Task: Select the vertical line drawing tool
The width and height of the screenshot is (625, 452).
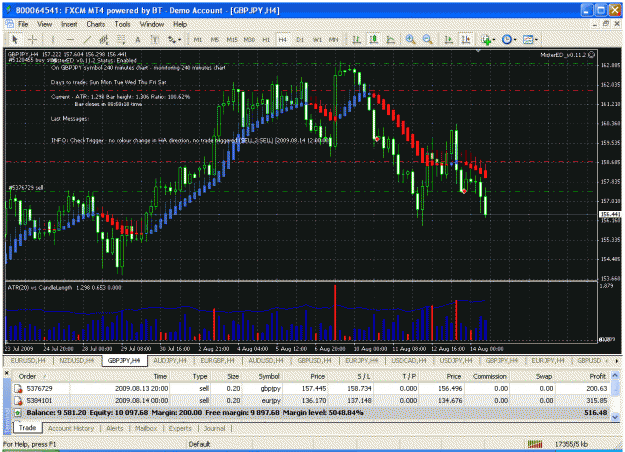Action: click(53, 39)
